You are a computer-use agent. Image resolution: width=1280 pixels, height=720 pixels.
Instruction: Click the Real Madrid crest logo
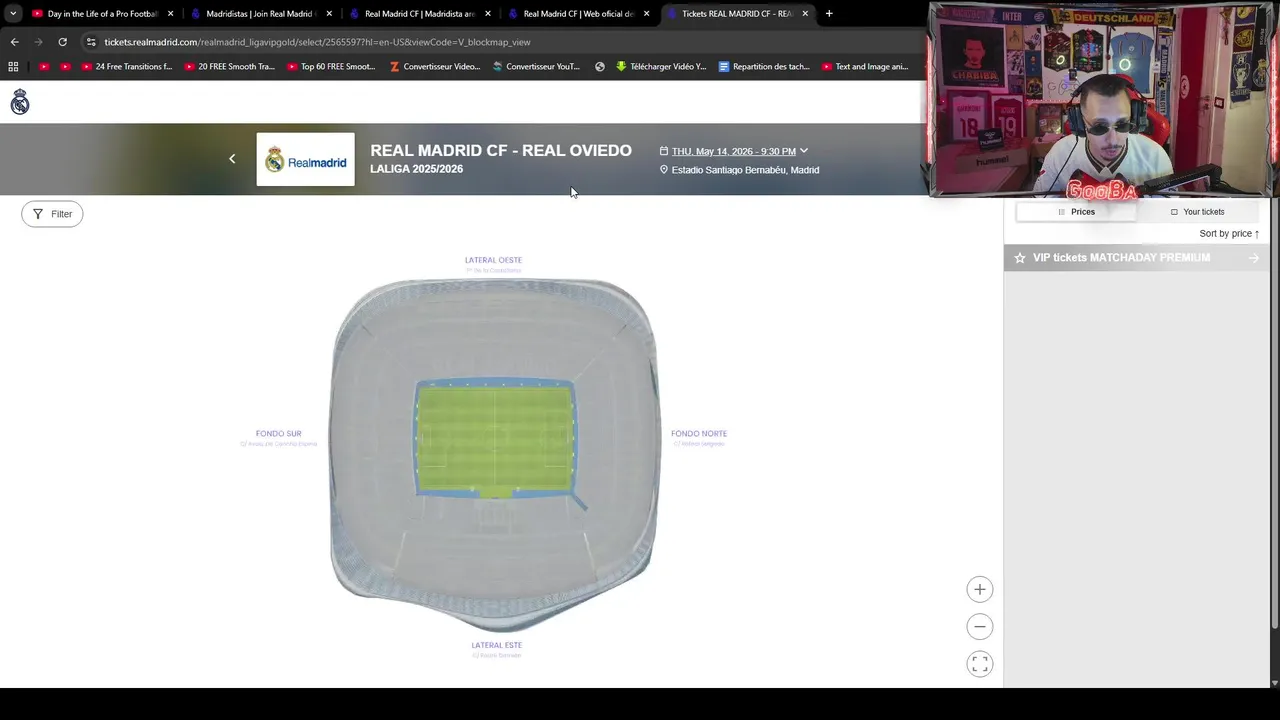pos(20,102)
